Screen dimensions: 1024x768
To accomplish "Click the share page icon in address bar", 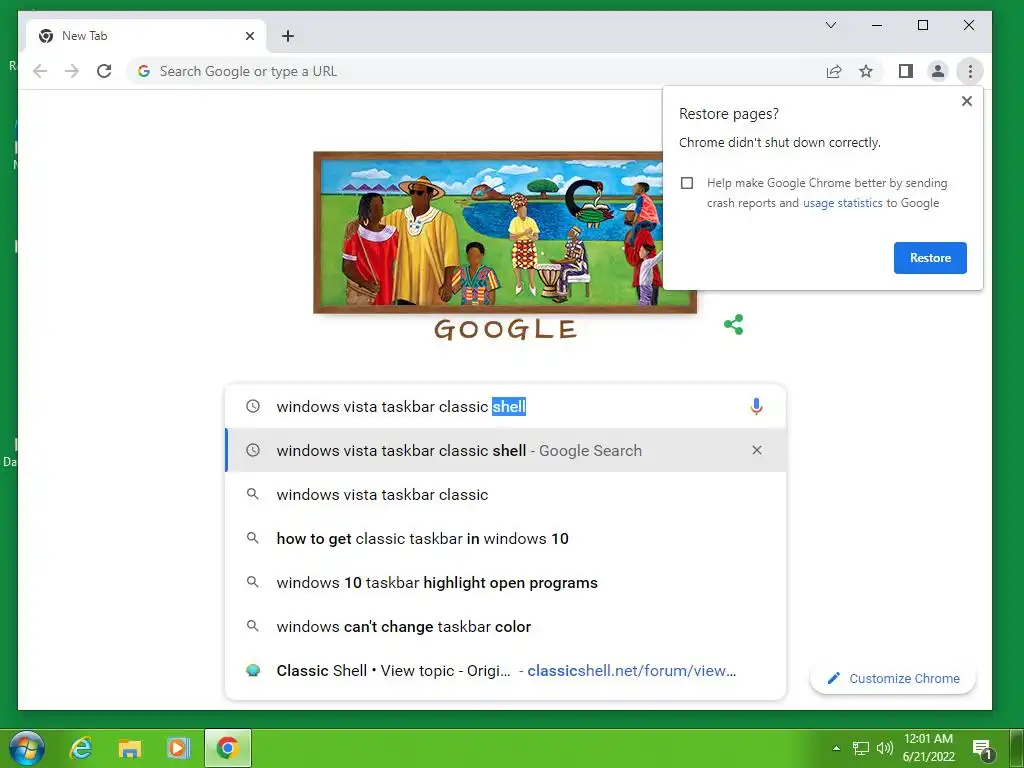I will pyautogui.click(x=834, y=71).
